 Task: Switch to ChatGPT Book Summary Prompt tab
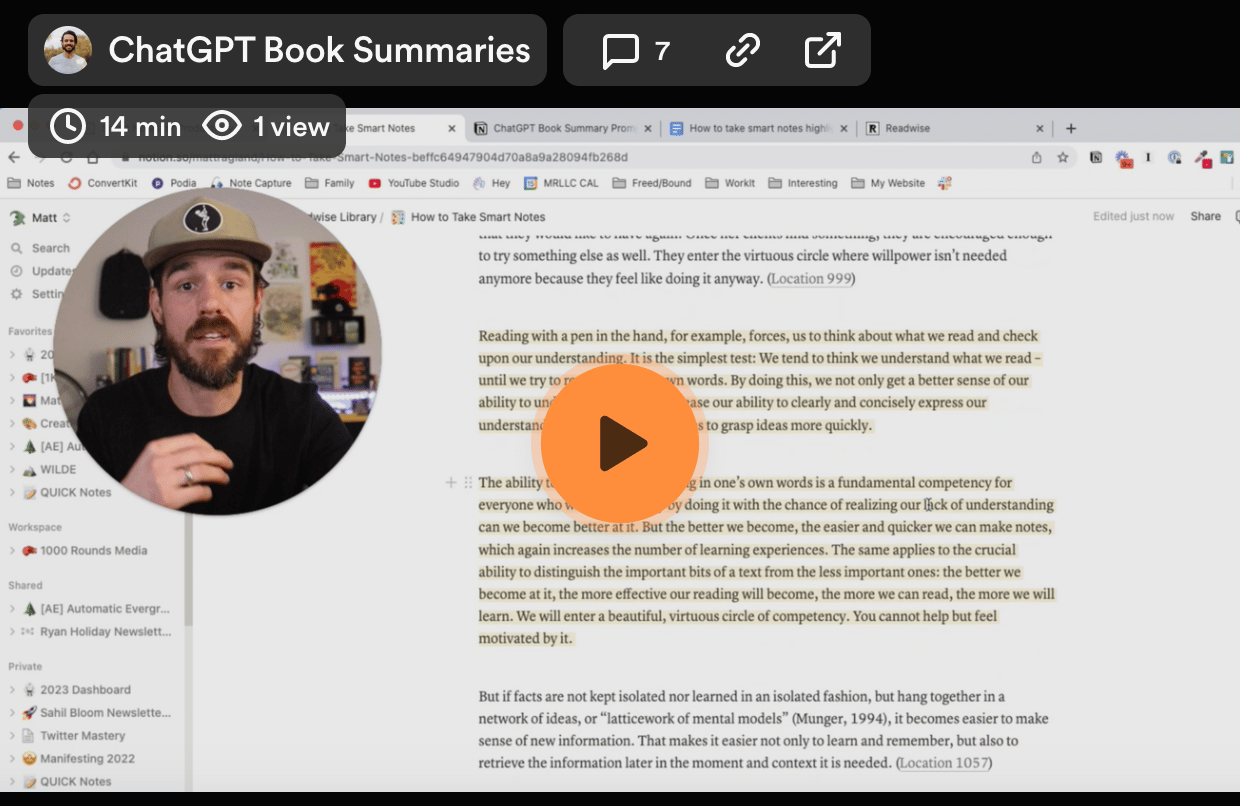[x=564, y=128]
